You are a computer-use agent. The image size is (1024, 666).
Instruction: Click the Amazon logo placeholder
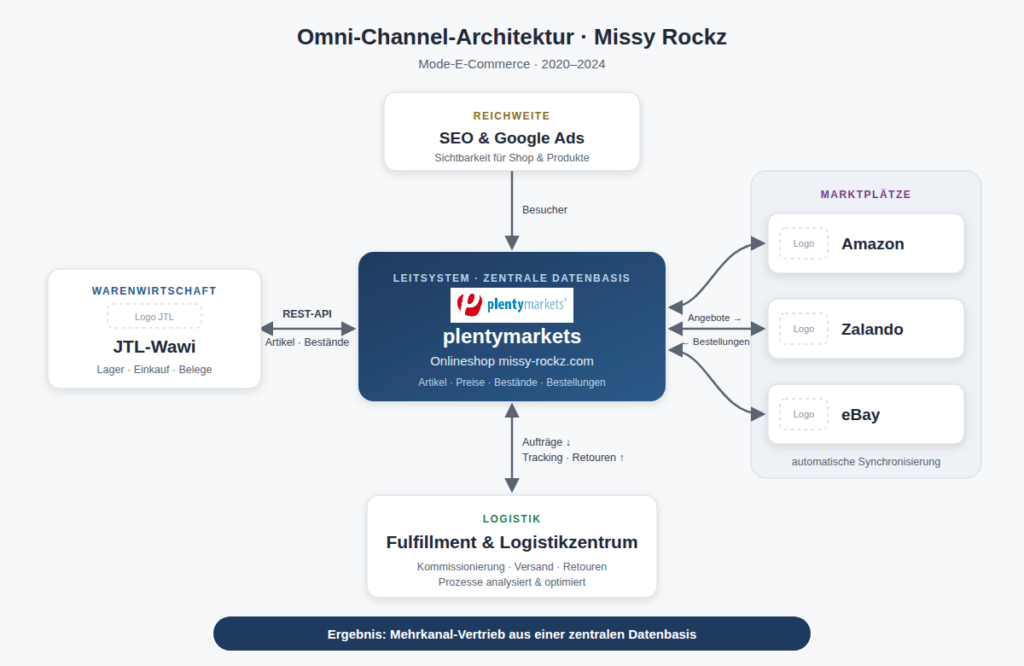pyautogui.click(x=803, y=244)
